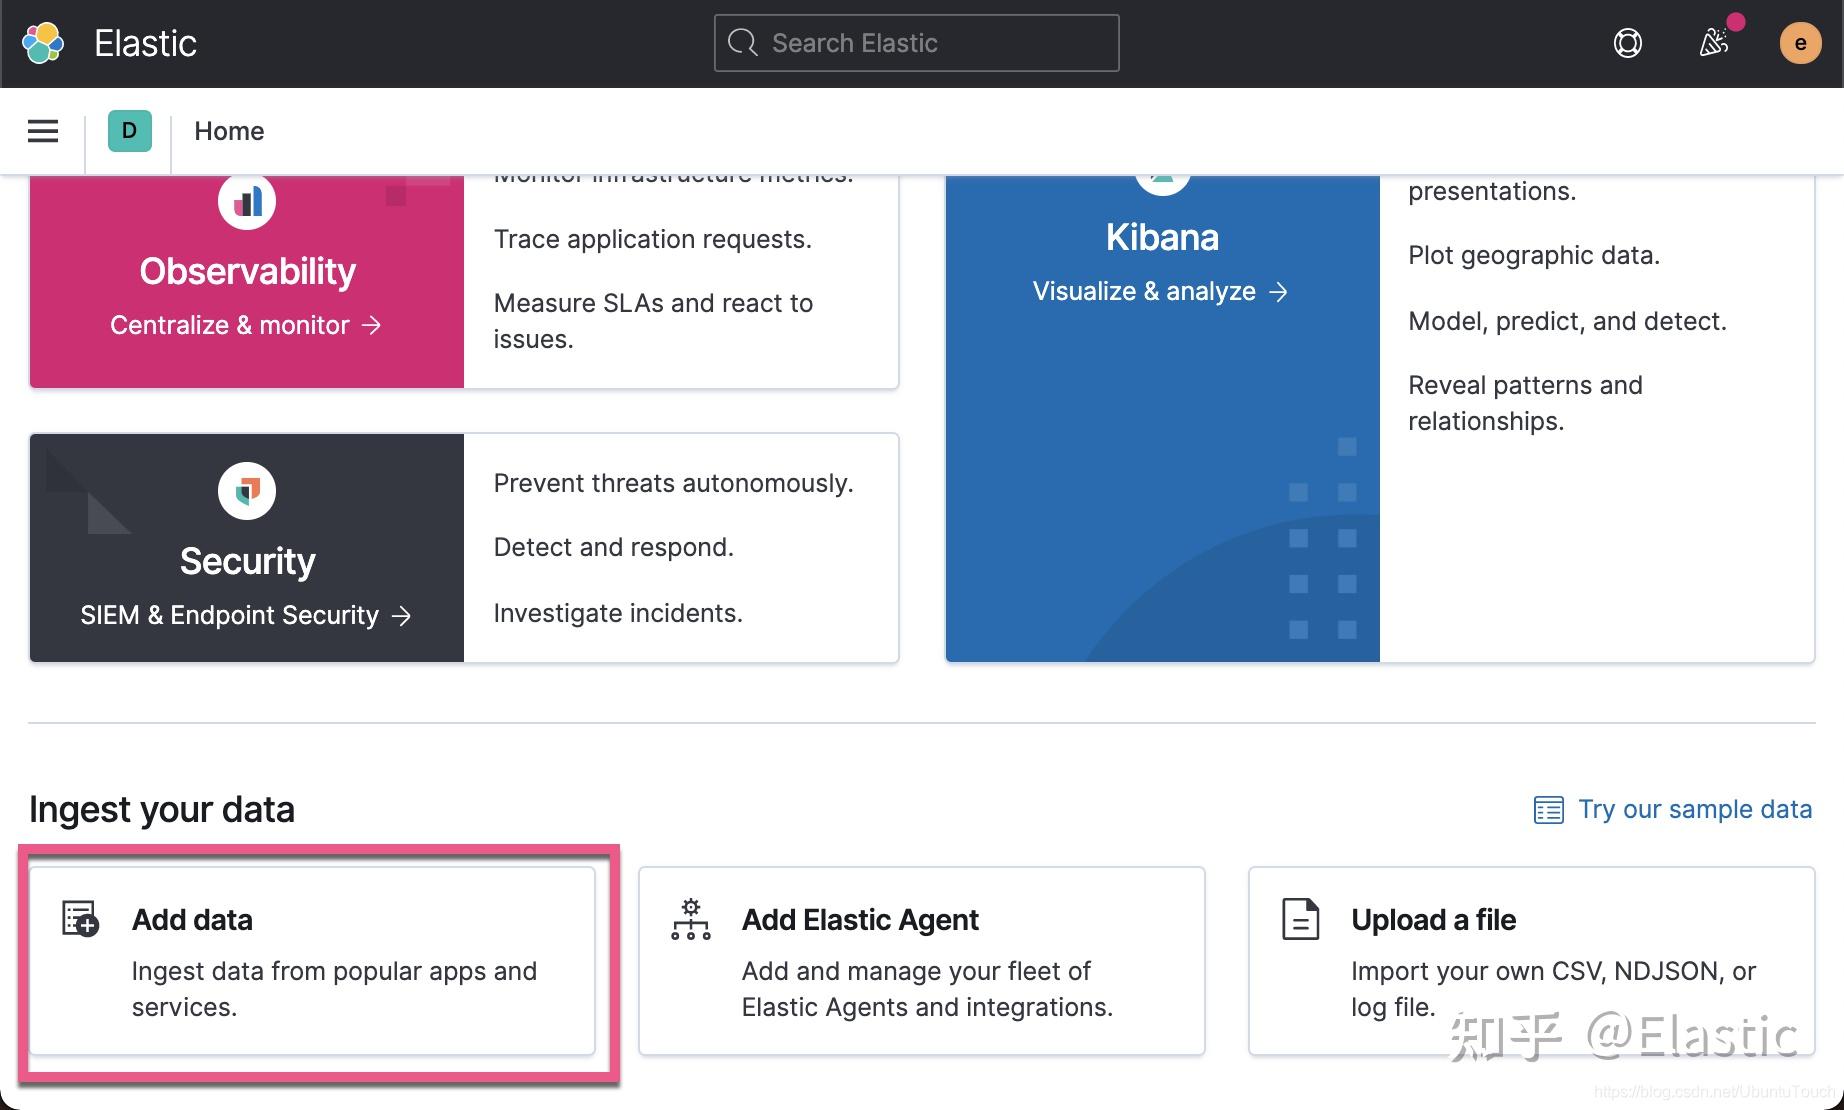Open the main navigation hamburger menu
The height and width of the screenshot is (1110, 1844).
coord(42,131)
